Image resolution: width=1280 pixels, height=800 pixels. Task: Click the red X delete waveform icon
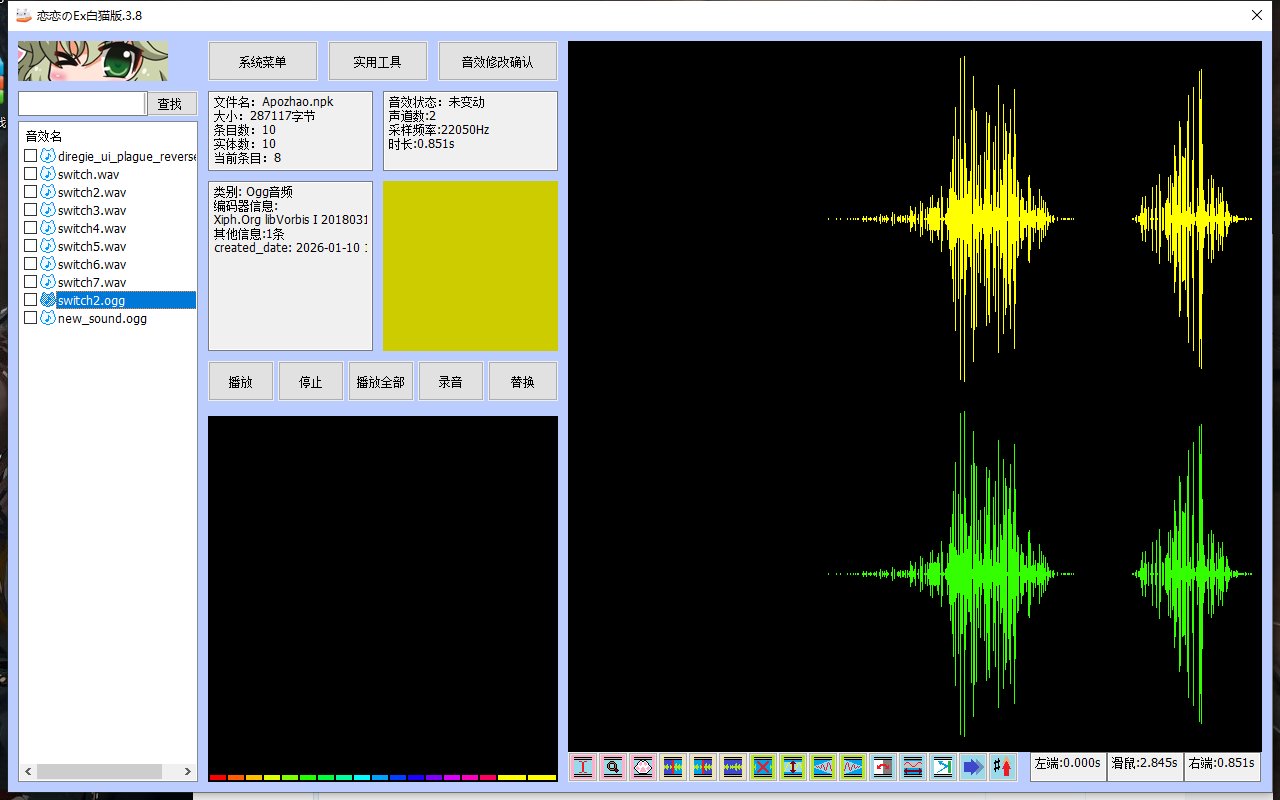point(763,767)
